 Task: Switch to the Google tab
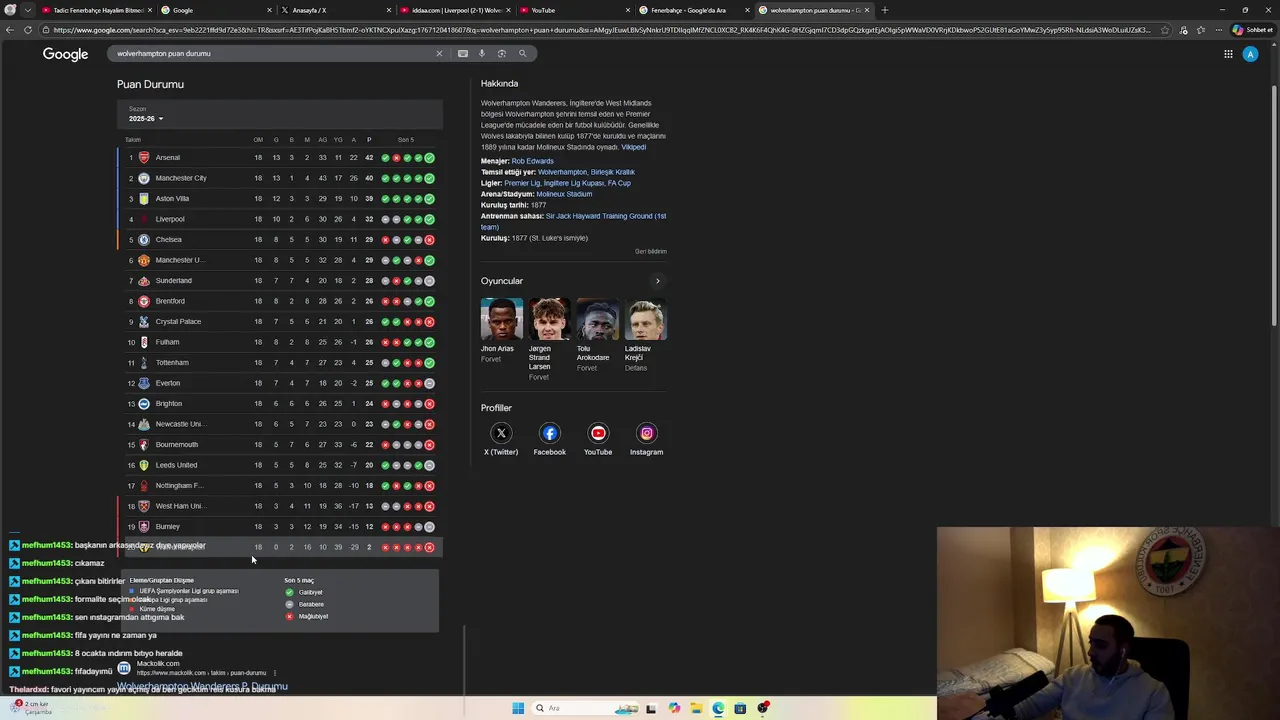tap(217, 10)
